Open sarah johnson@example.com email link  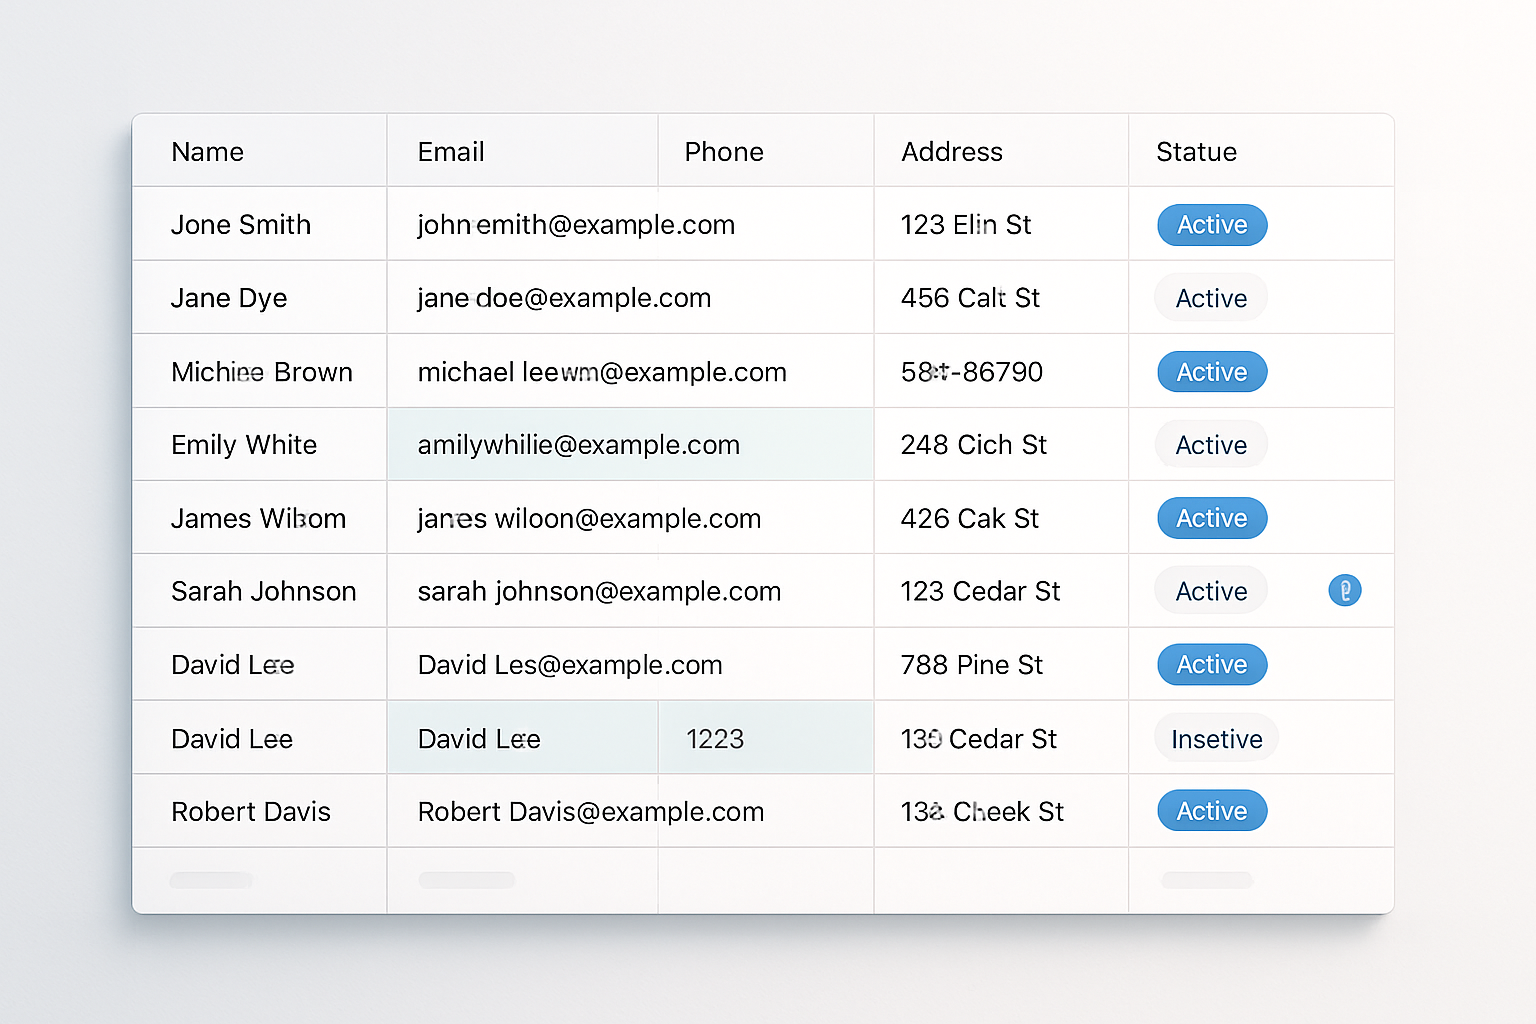[599, 590]
